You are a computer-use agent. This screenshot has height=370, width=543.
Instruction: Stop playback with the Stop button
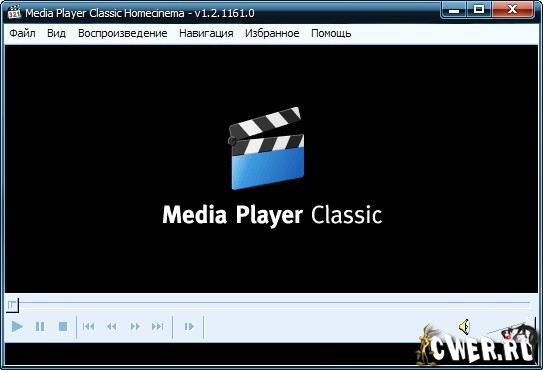(63, 326)
